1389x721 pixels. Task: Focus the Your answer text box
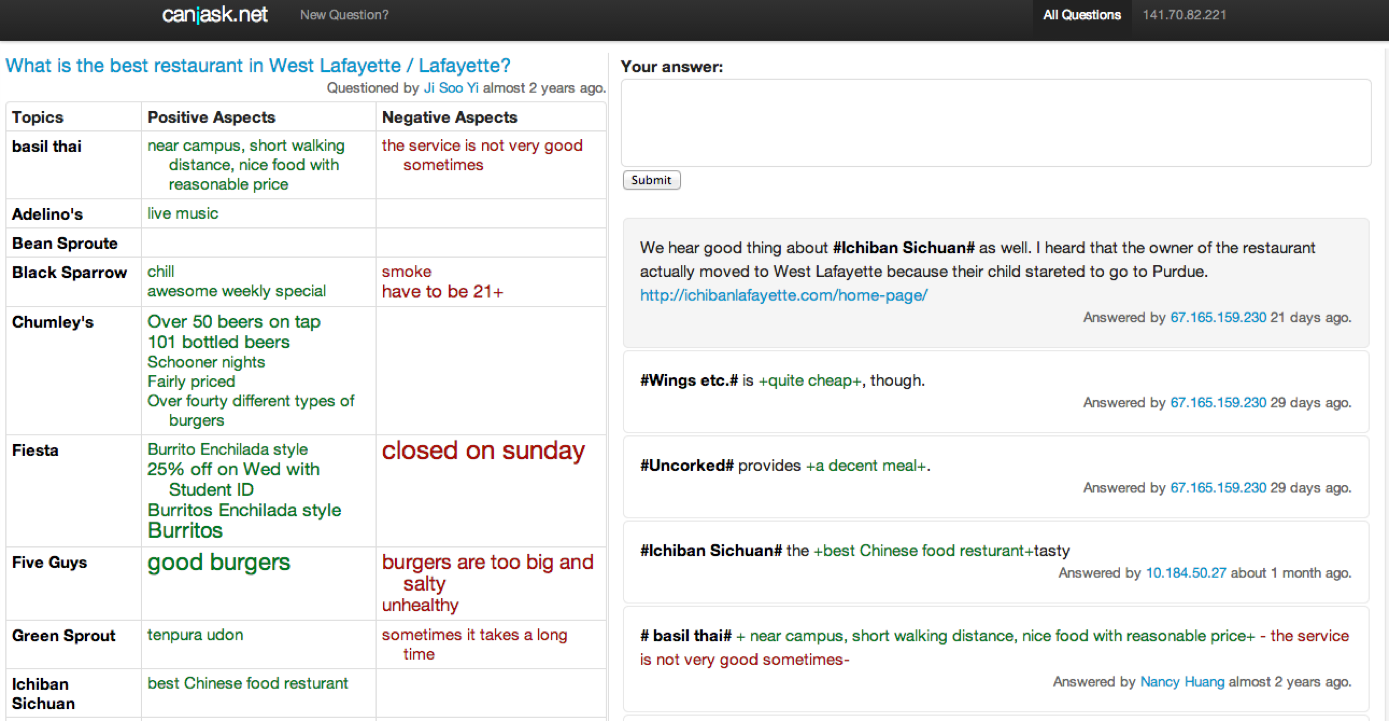coord(996,123)
